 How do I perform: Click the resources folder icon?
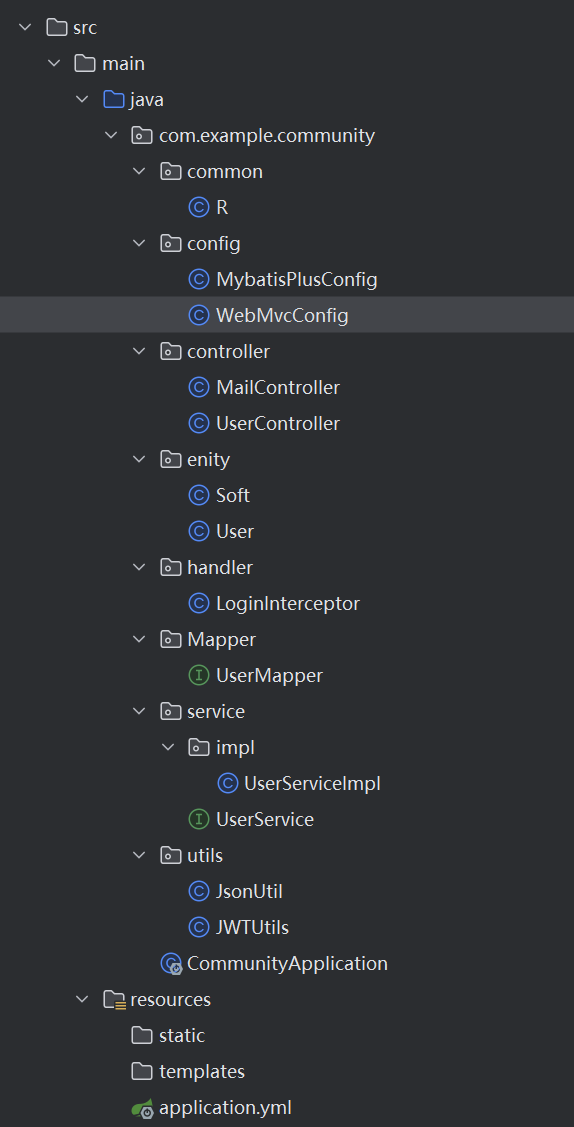(114, 999)
